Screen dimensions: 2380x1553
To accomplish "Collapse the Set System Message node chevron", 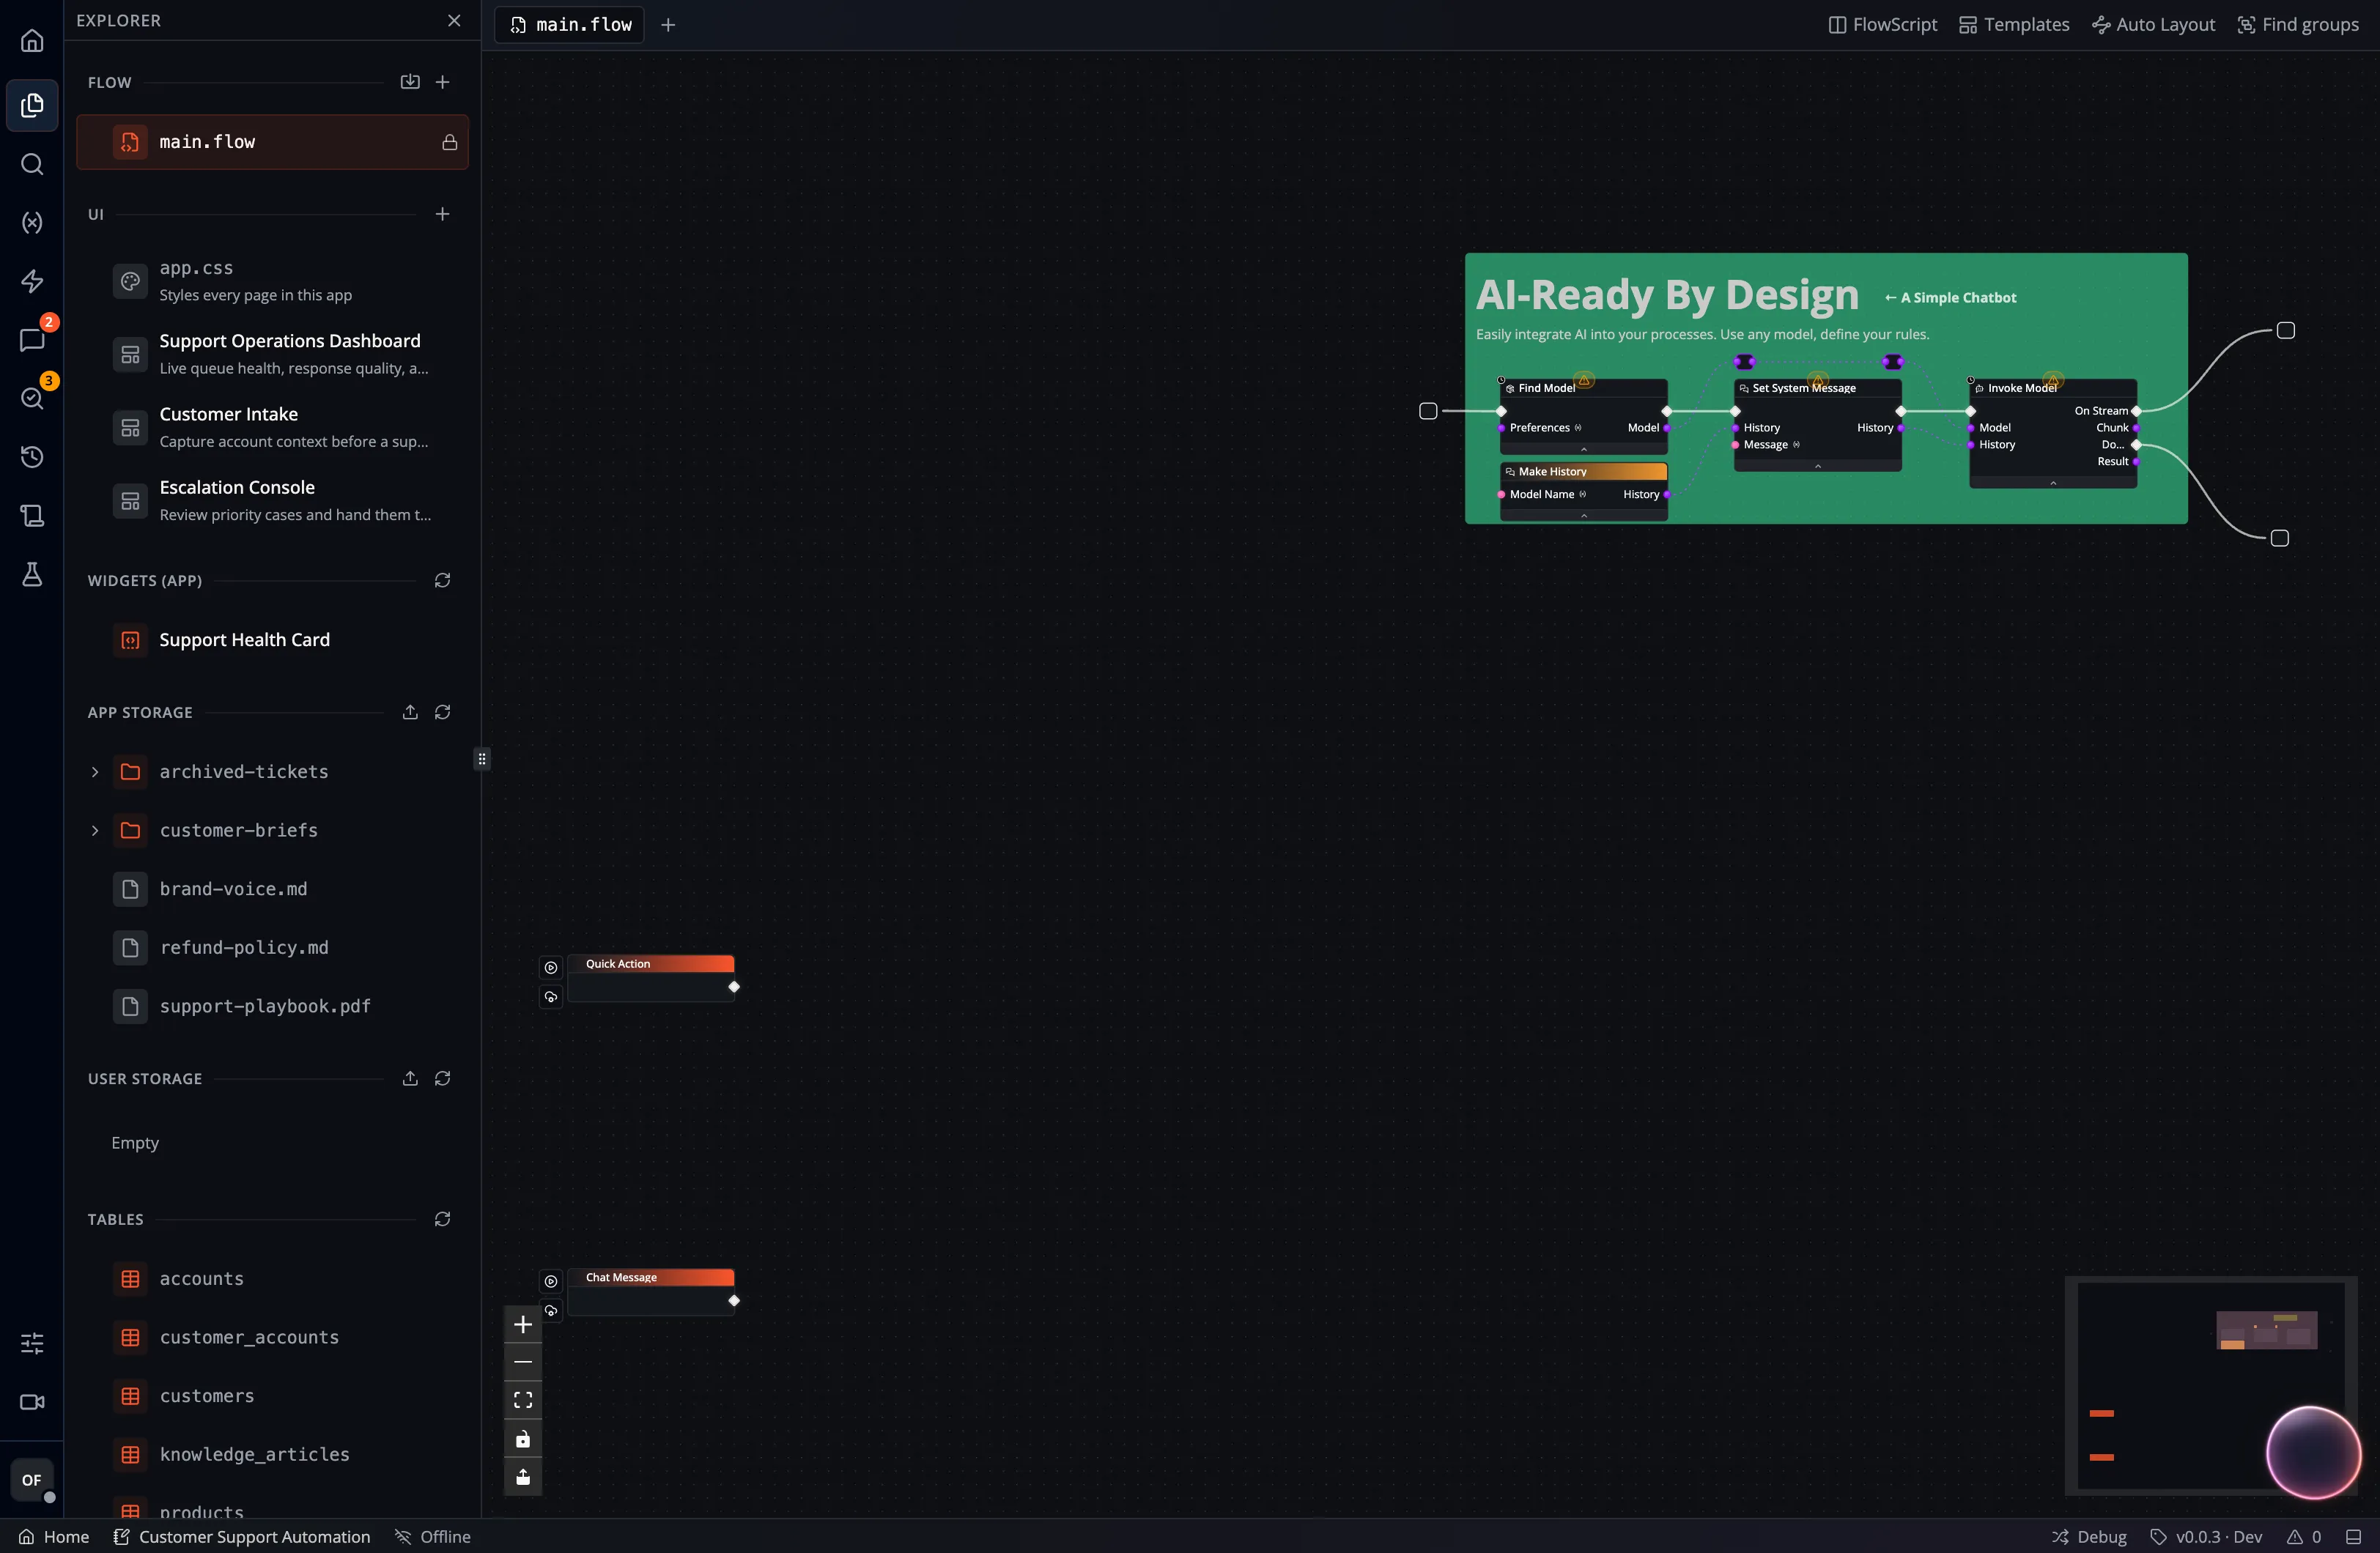I will (1818, 466).
